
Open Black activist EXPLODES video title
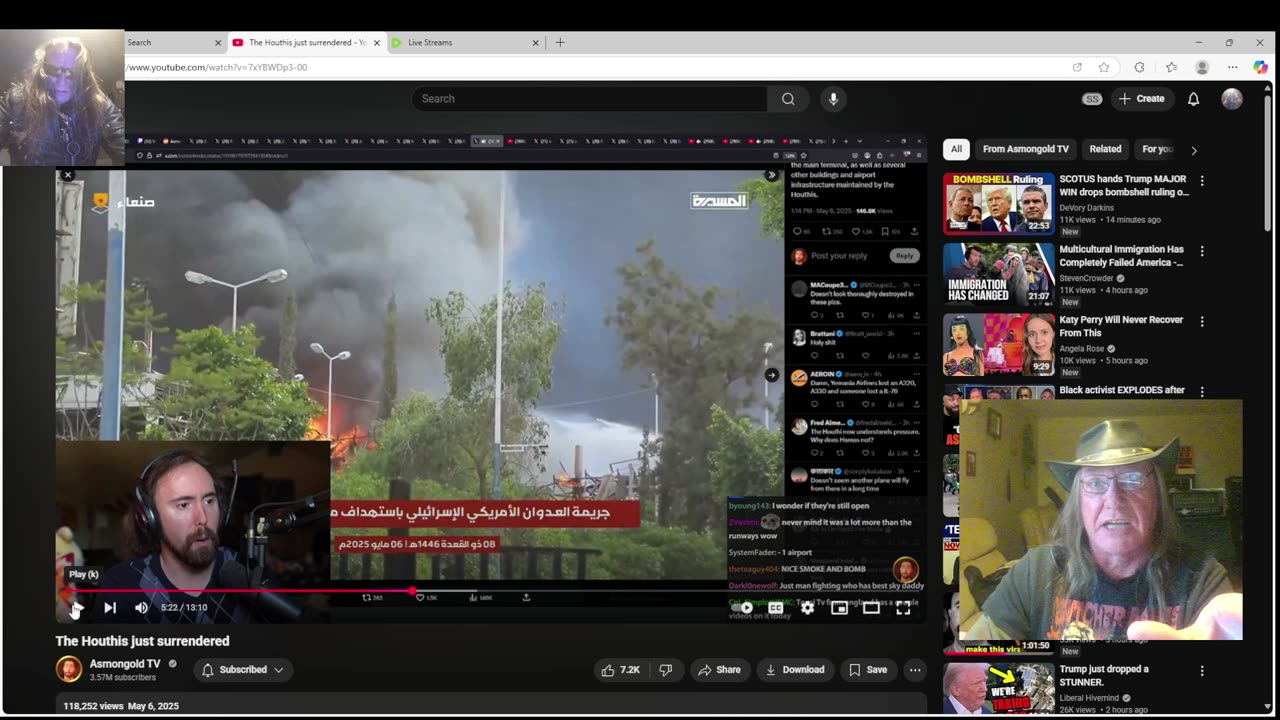pyautogui.click(x=1122, y=390)
